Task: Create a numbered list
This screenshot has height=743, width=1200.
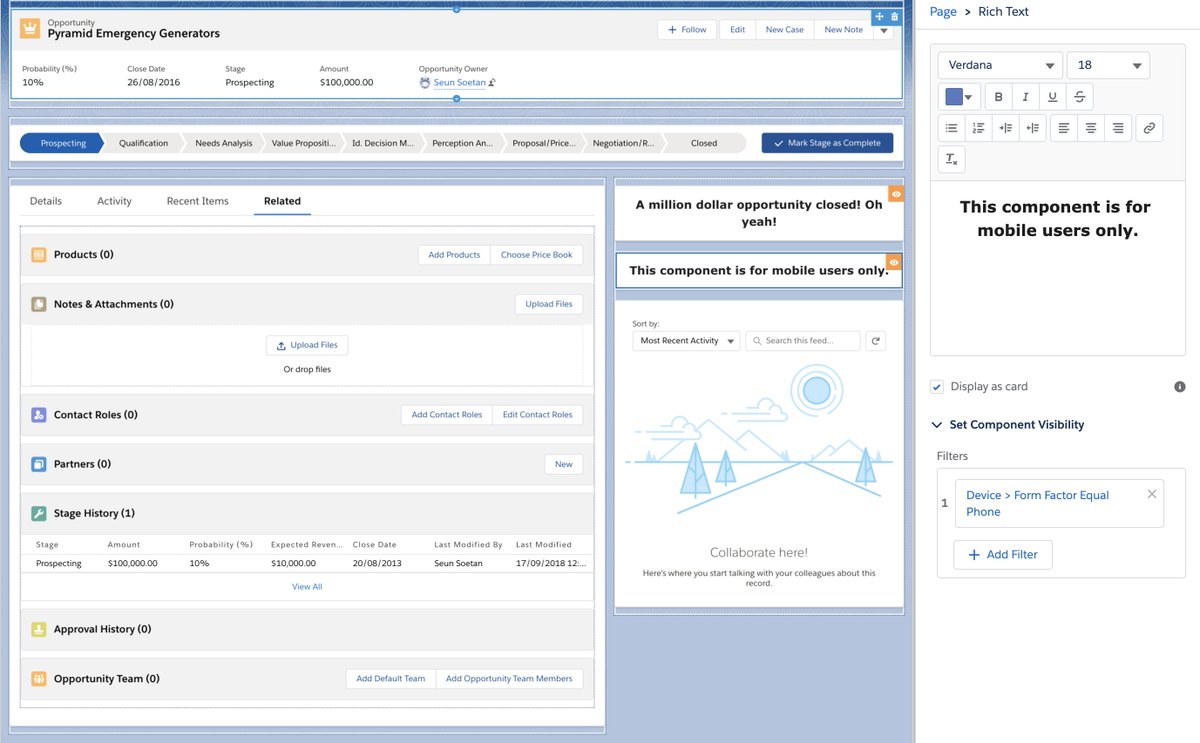Action: point(978,128)
